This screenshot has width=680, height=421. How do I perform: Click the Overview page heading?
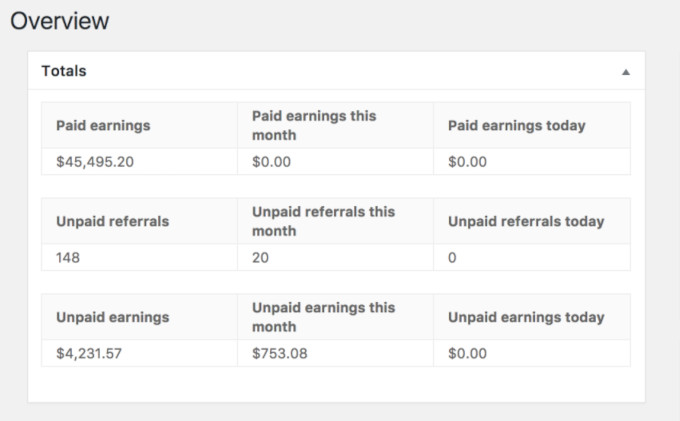[59, 21]
